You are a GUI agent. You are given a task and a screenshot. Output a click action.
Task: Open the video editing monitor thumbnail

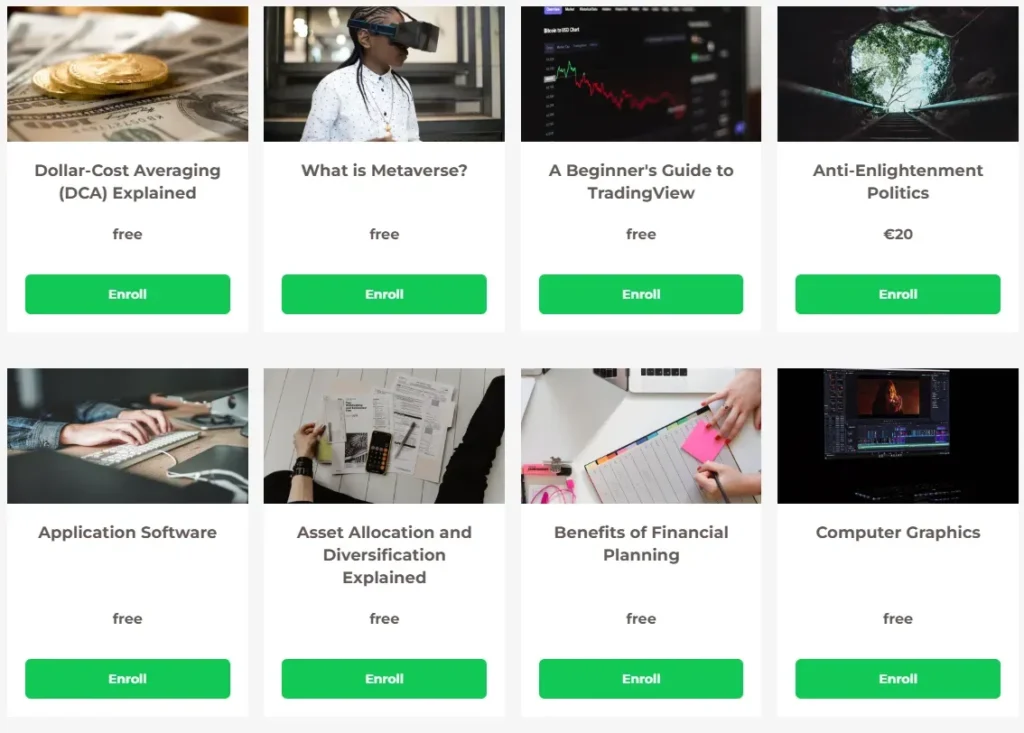click(898, 436)
